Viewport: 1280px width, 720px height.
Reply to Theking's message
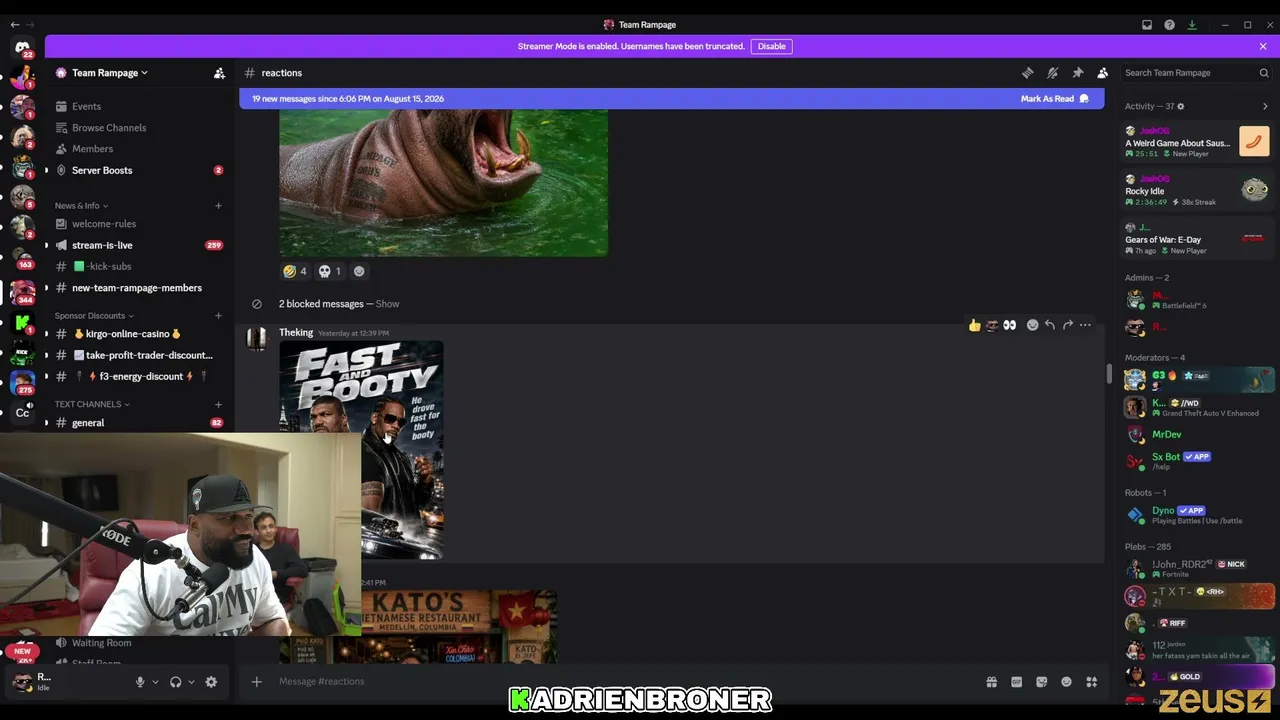coord(1050,325)
